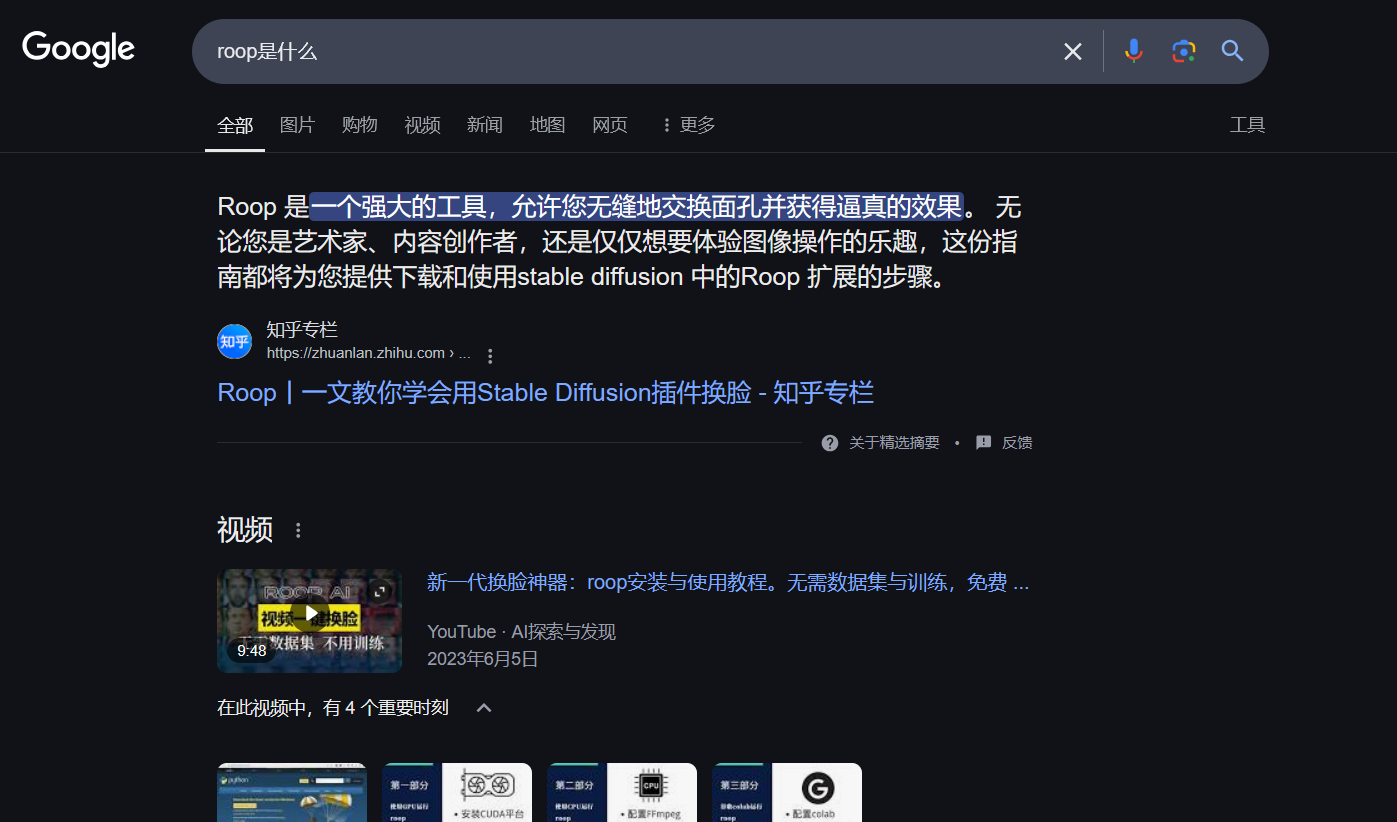
Task: Open the 新闻 results tab
Action: click(x=484, y=125)
